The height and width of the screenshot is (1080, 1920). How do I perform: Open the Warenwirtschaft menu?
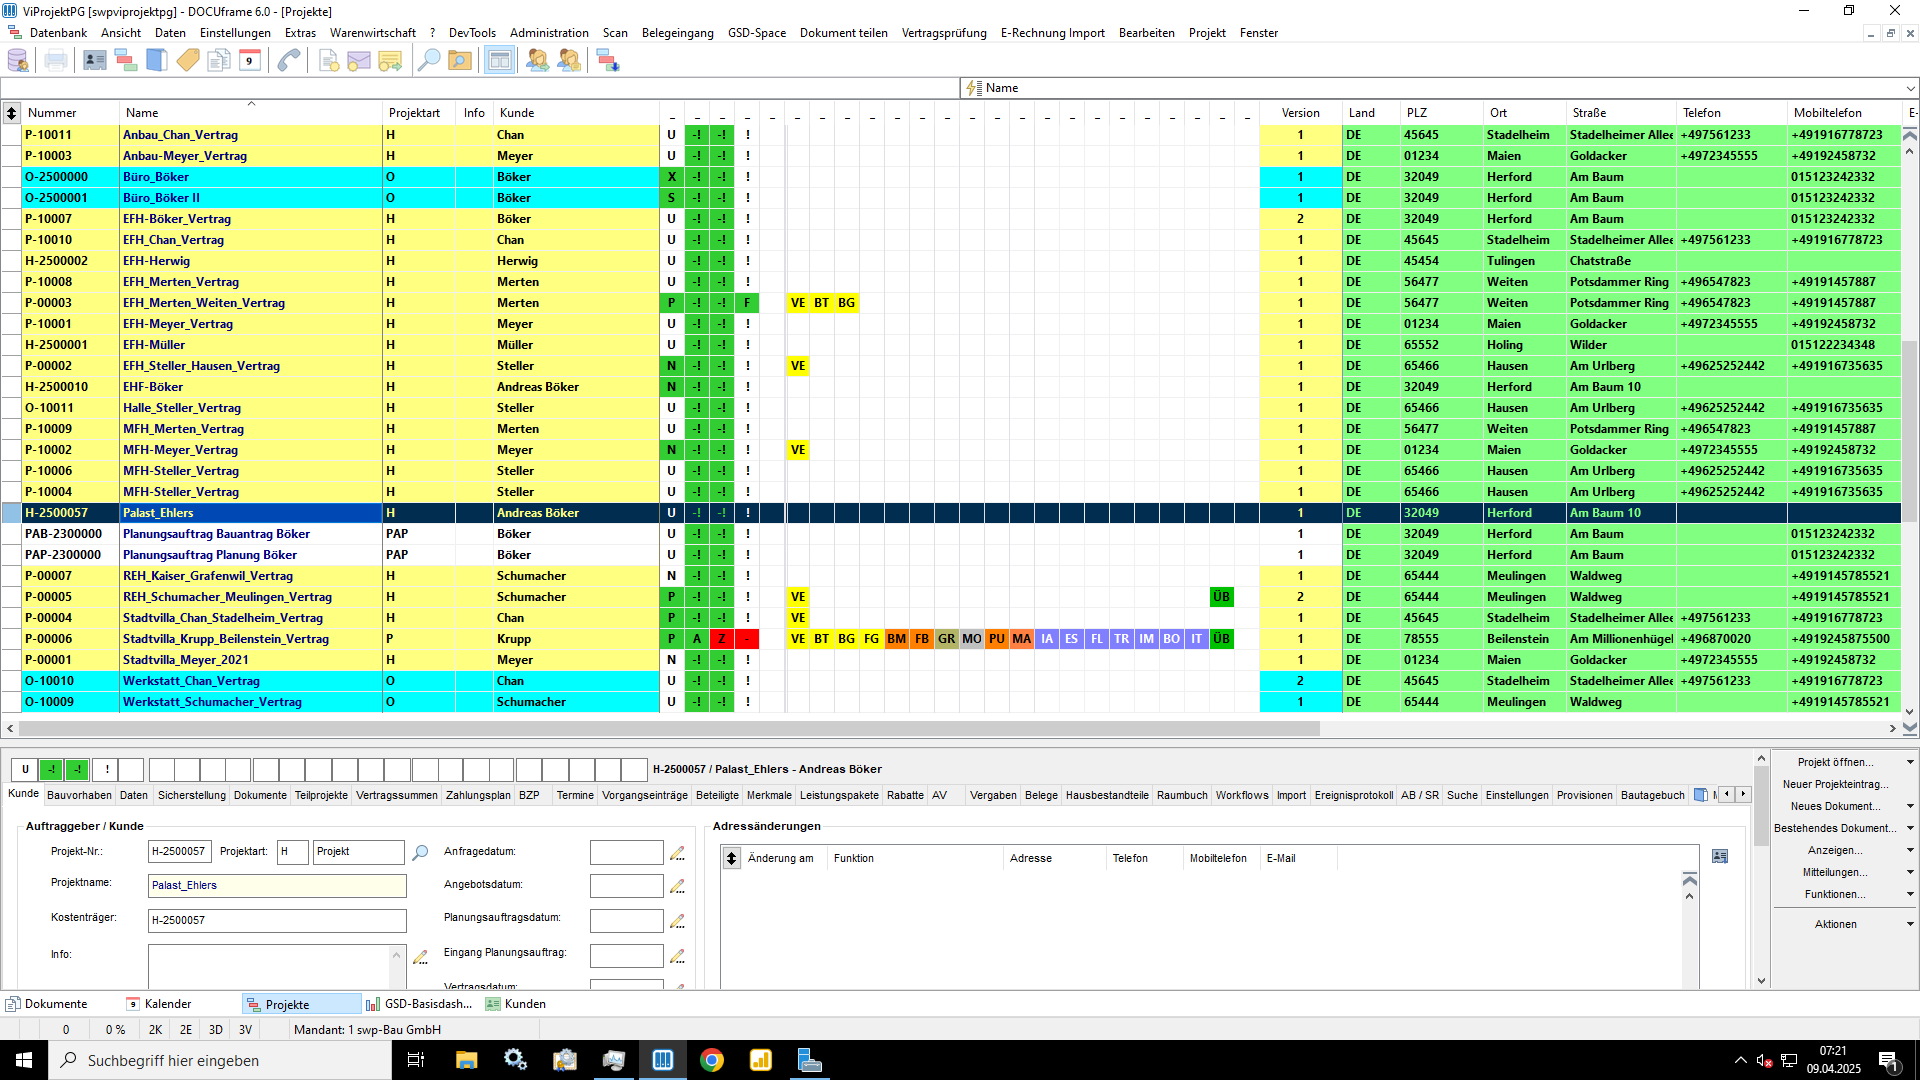tap(373, 33)
